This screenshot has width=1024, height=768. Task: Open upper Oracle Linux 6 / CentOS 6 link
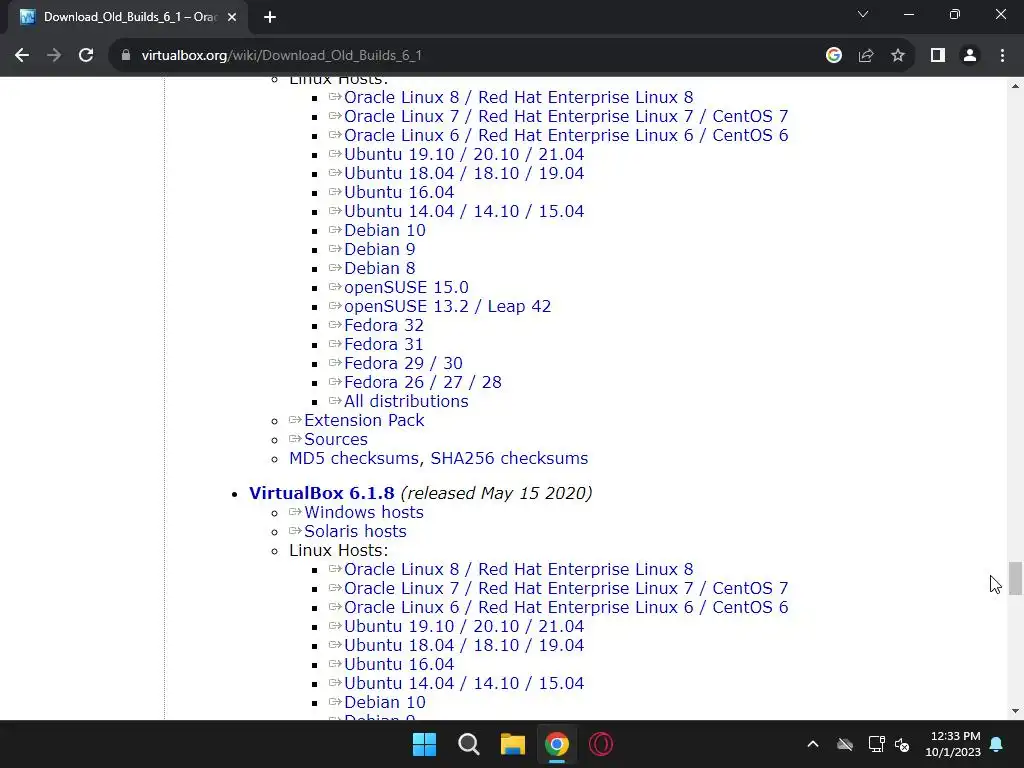coord(566,135)
